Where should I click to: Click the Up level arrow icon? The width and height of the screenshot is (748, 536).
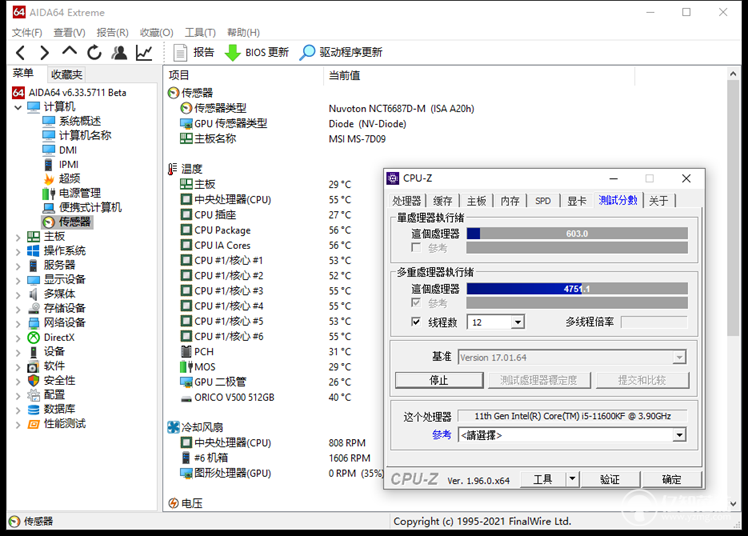tap(69, 51)
